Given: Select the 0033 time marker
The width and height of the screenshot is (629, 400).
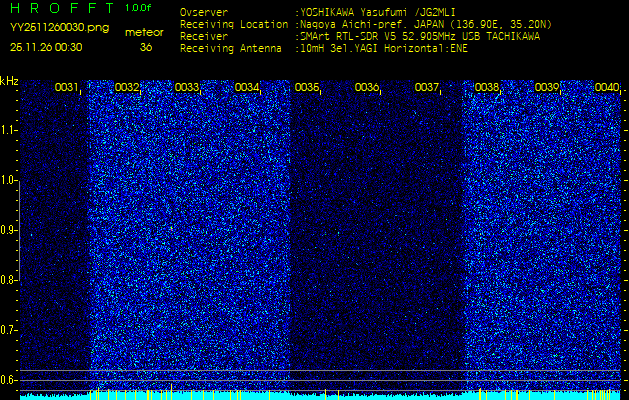Looking at the screenshot, I should (187, 87).
